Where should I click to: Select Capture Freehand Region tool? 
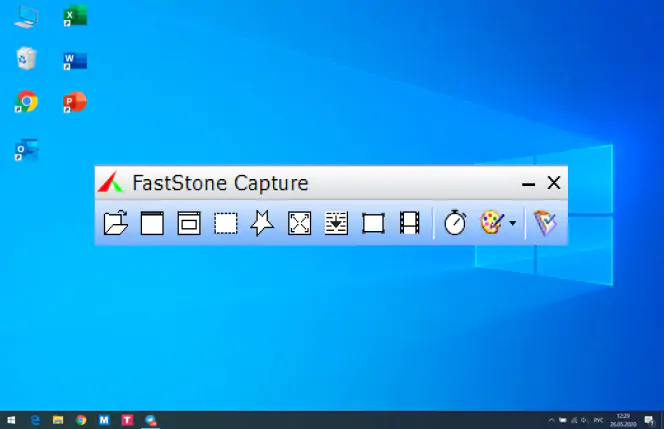[x=262, y=223]
